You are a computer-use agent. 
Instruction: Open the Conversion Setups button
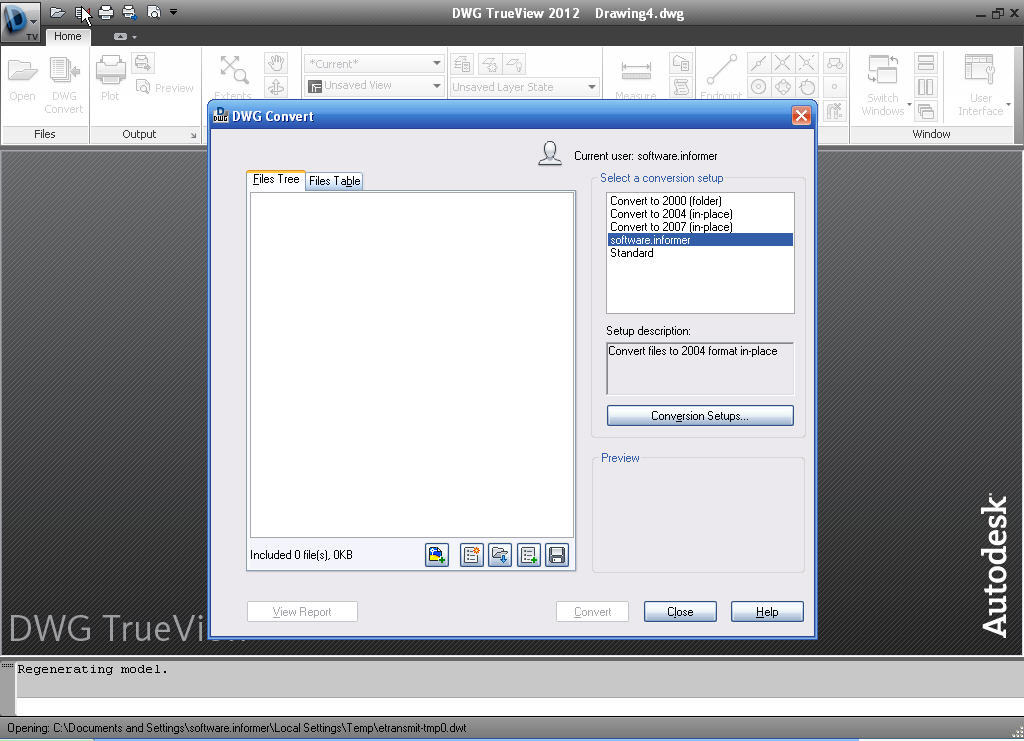pyautogui.click(x=700, y=416)
